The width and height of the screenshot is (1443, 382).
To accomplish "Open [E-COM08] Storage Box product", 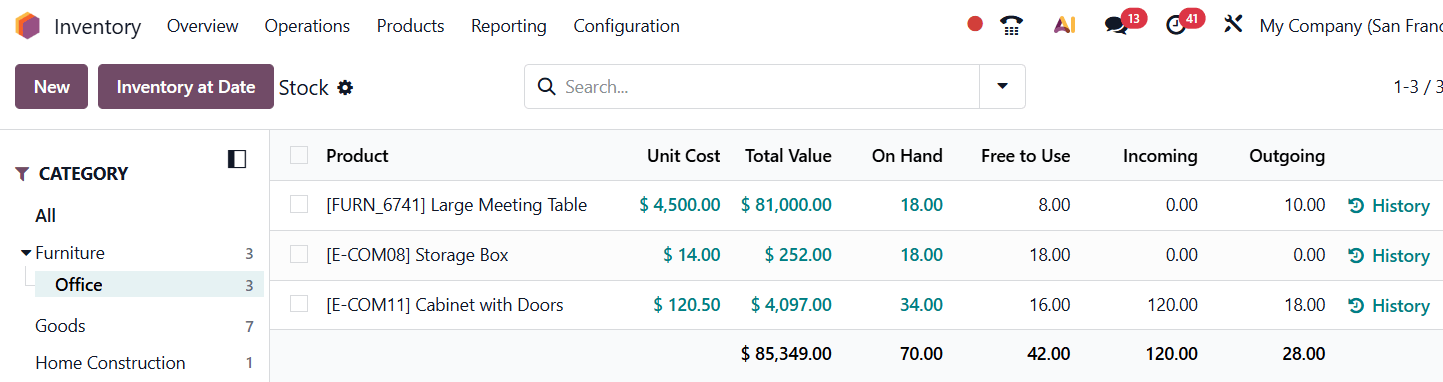I will point(417,255).
